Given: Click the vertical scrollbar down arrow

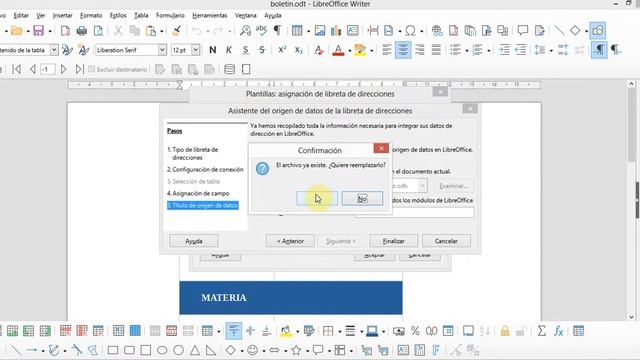Looking at the screenshot, I should (x=632, y=317).
